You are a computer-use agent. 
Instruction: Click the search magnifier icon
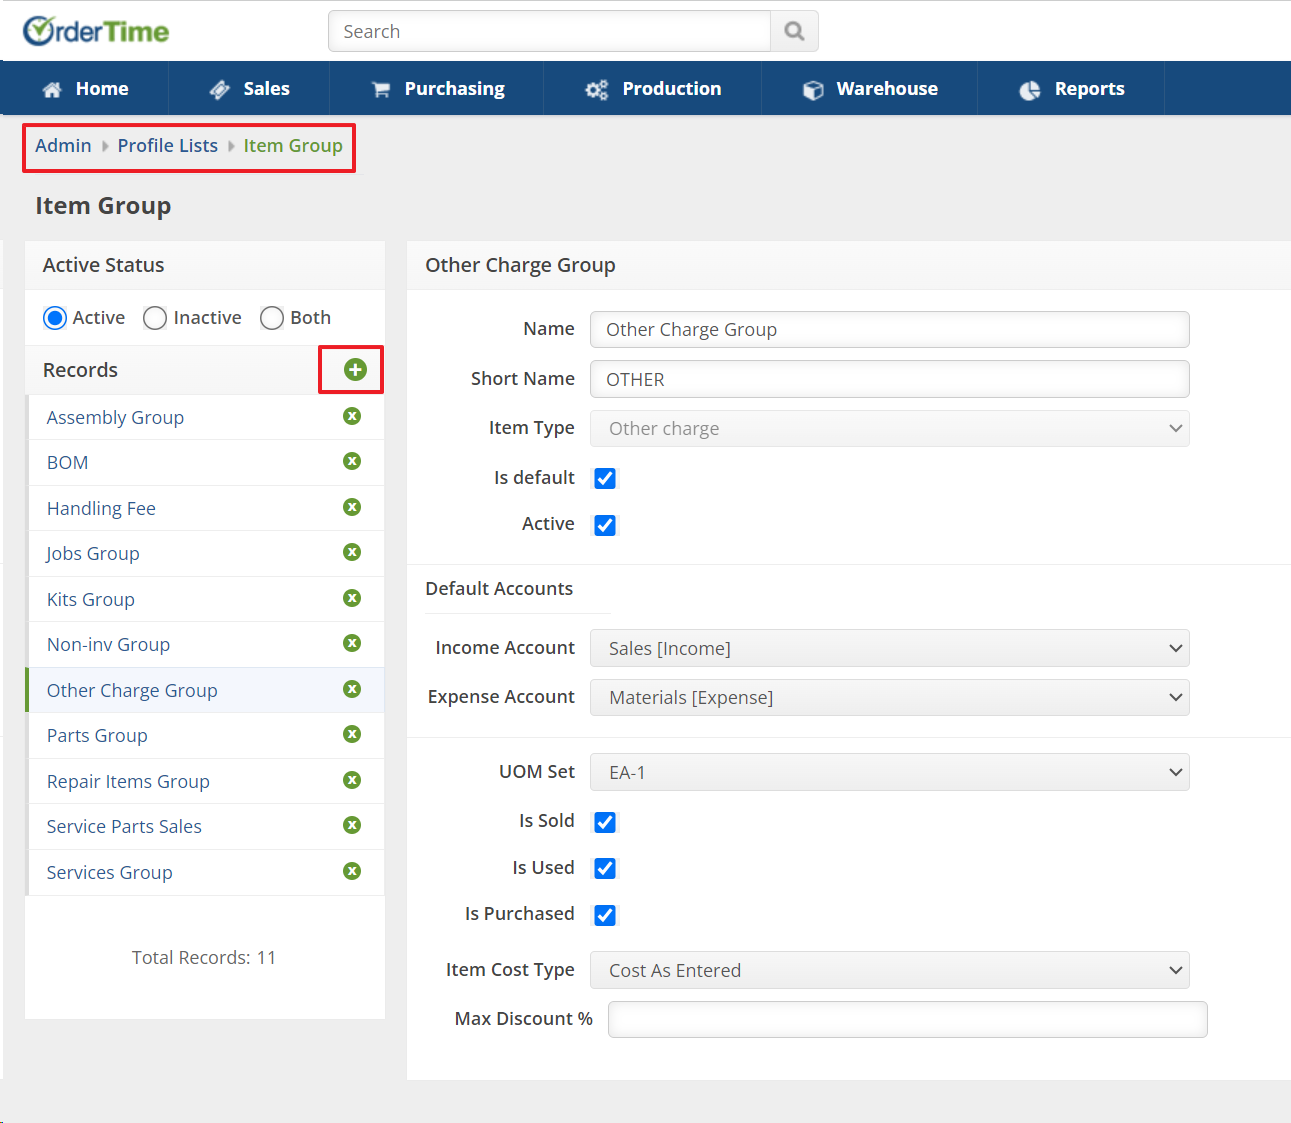[794, 31]
